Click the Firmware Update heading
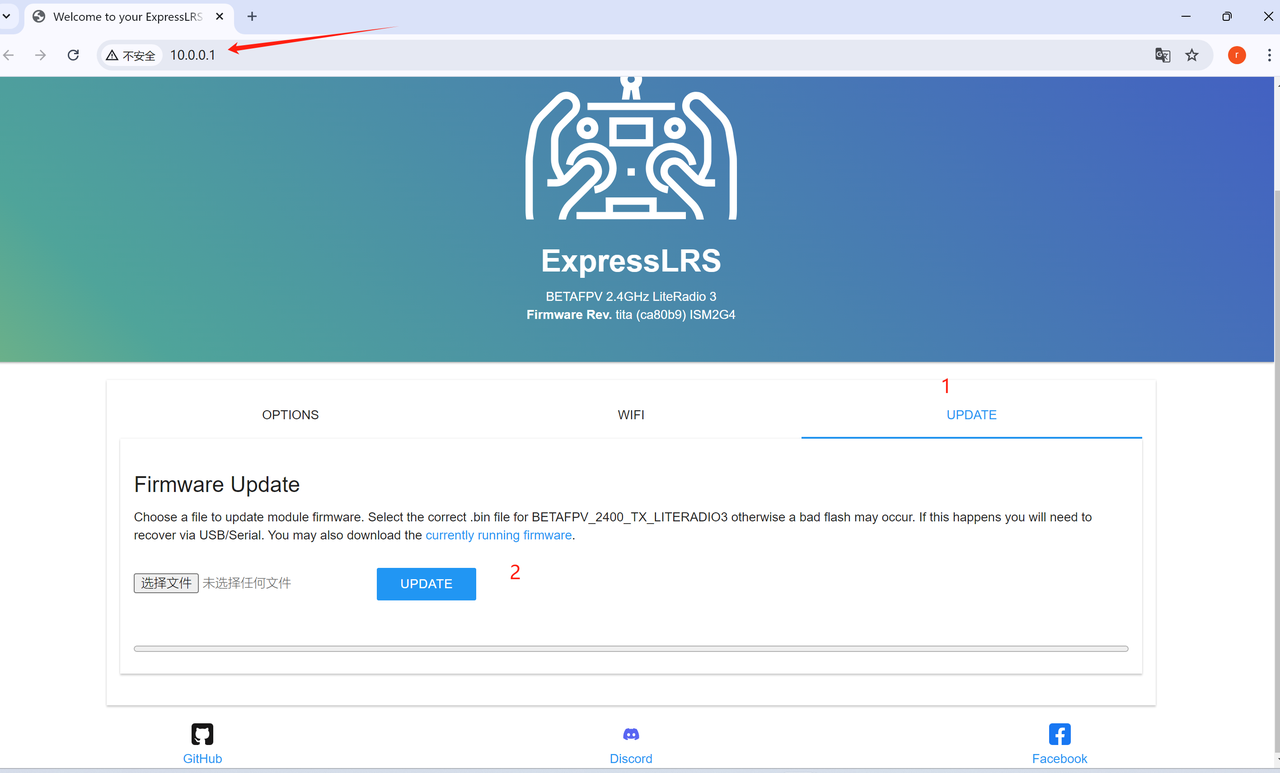This screenshot has width=1280, height=773. (x=217, y=485)
